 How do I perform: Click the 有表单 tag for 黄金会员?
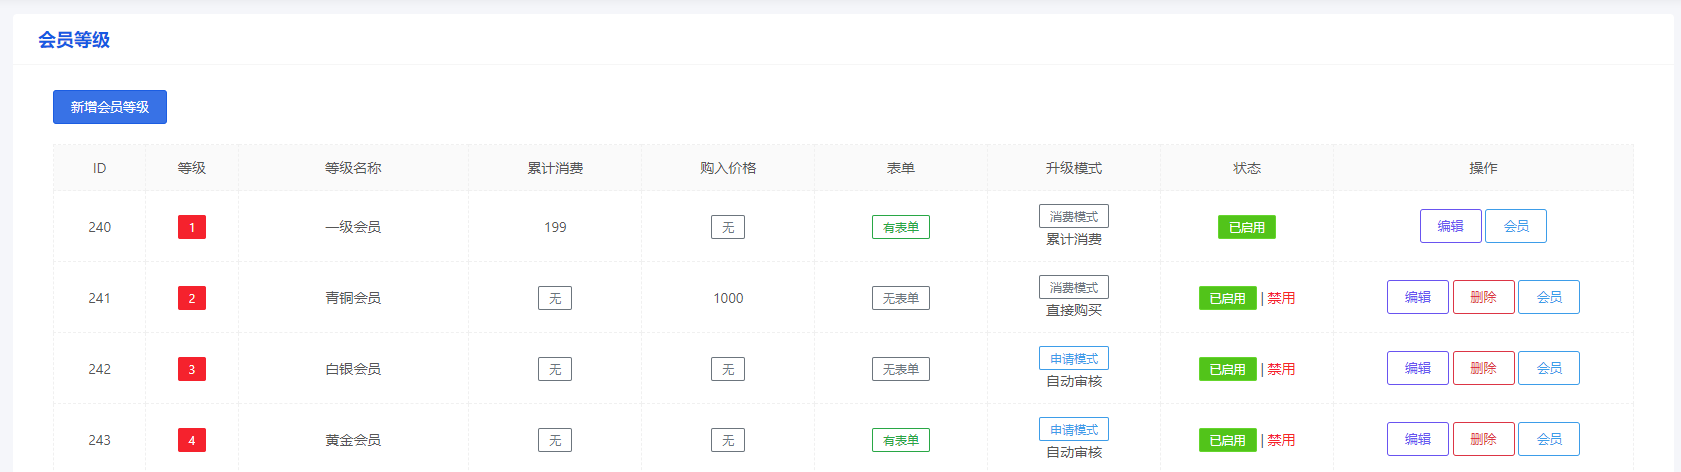click(900, 440)
